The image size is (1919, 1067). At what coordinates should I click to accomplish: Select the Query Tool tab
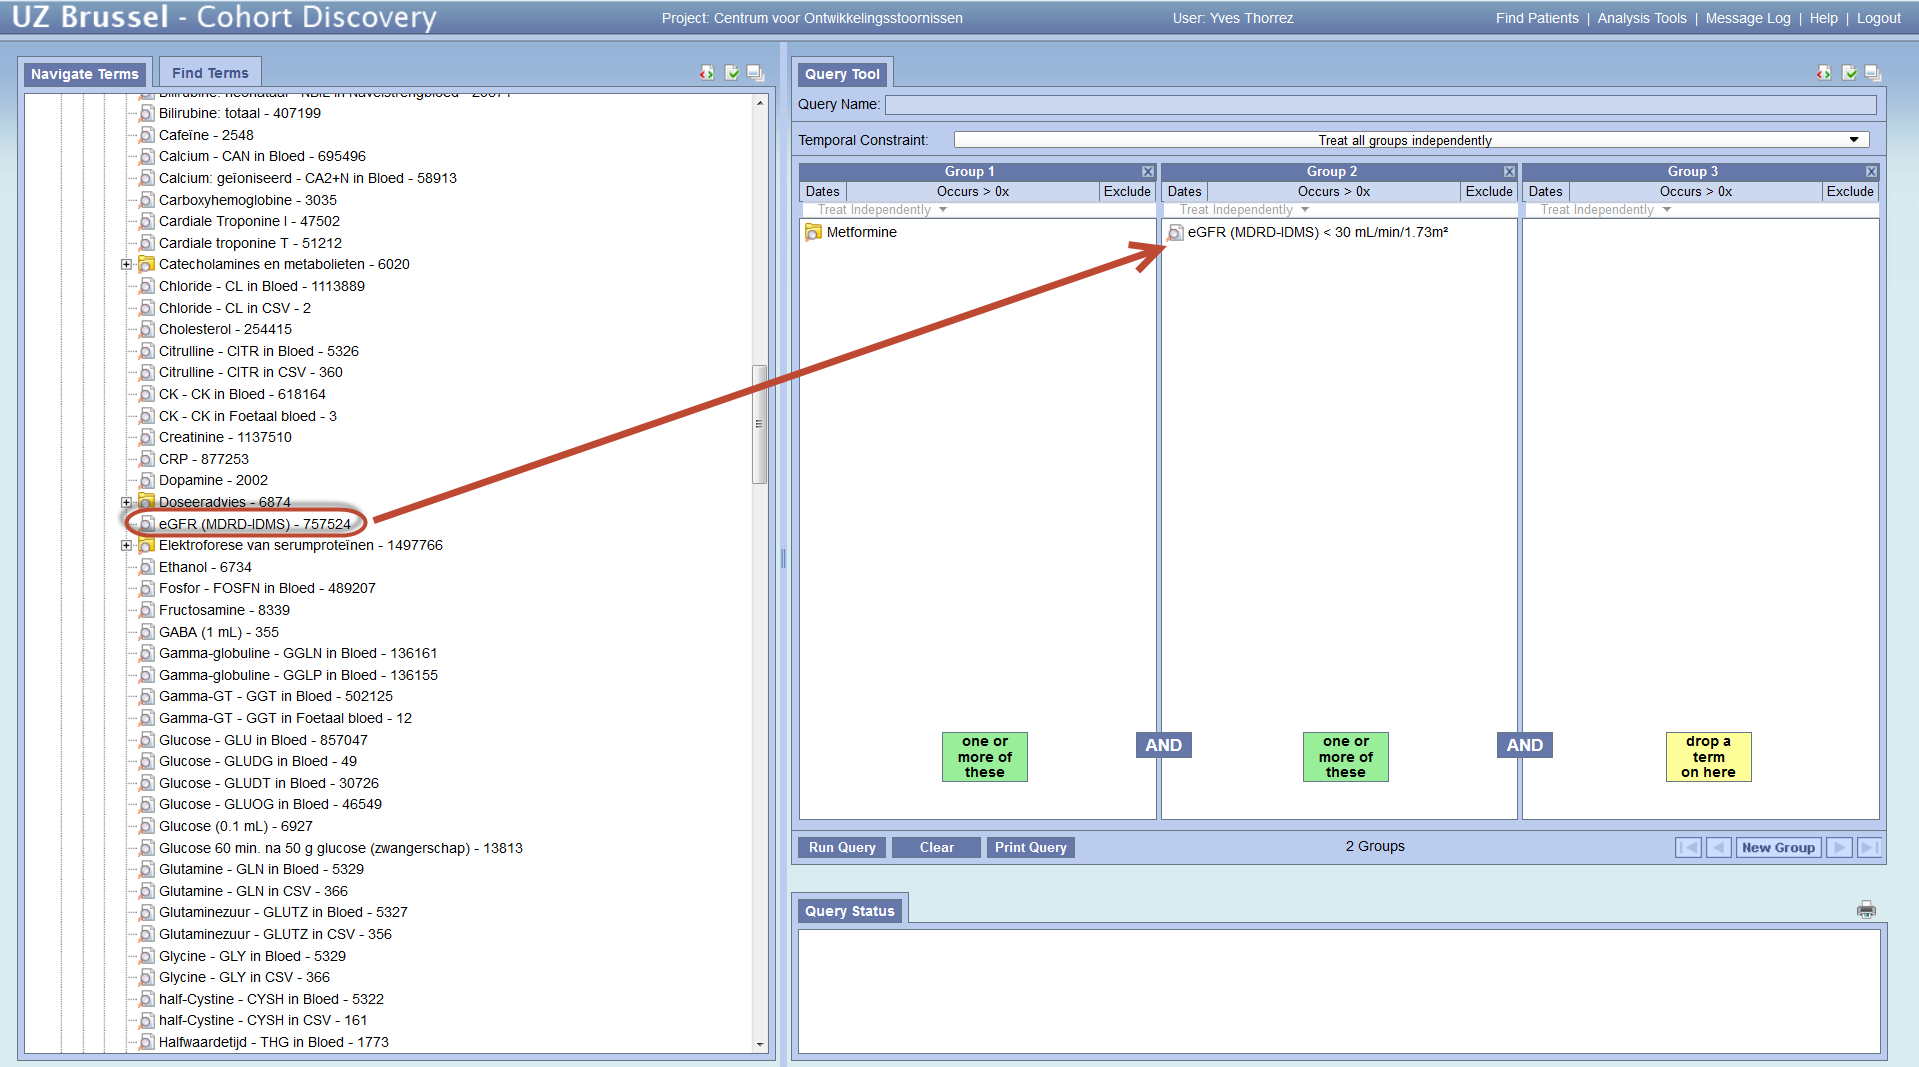(x=843, y=74)
